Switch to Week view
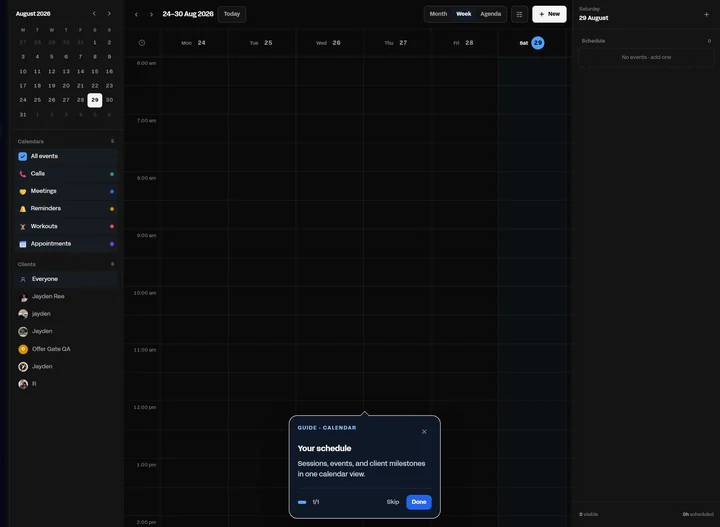Image resolution: width=720 pixels, height=527 pixels. click(464, 14)
